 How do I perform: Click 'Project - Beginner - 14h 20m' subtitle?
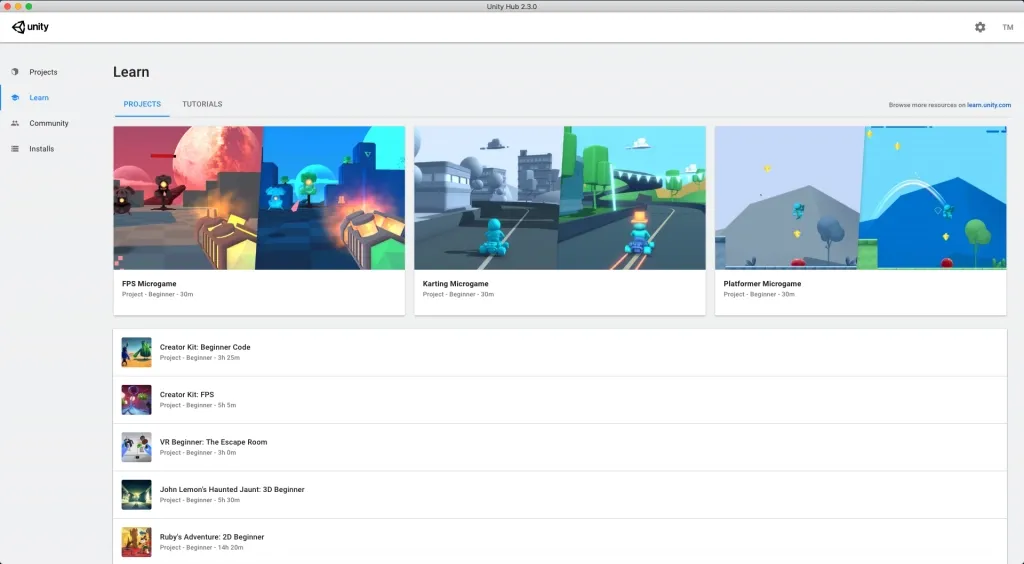pos(201,548)
